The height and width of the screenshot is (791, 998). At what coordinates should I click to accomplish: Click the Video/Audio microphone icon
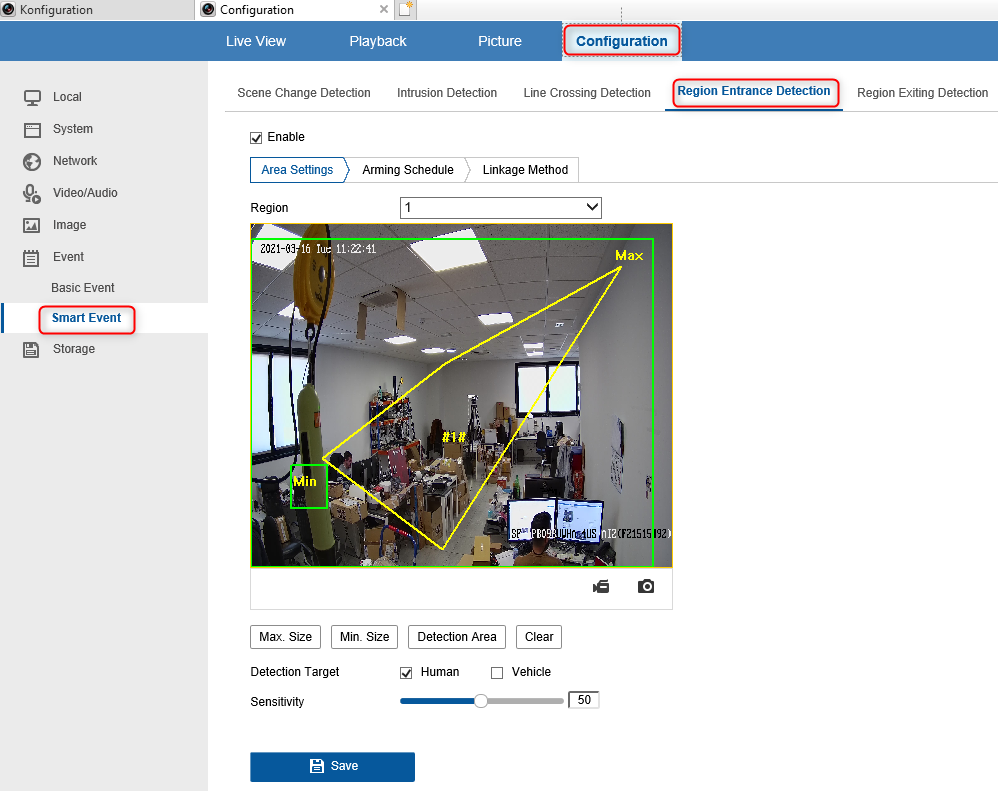[32, 193]
